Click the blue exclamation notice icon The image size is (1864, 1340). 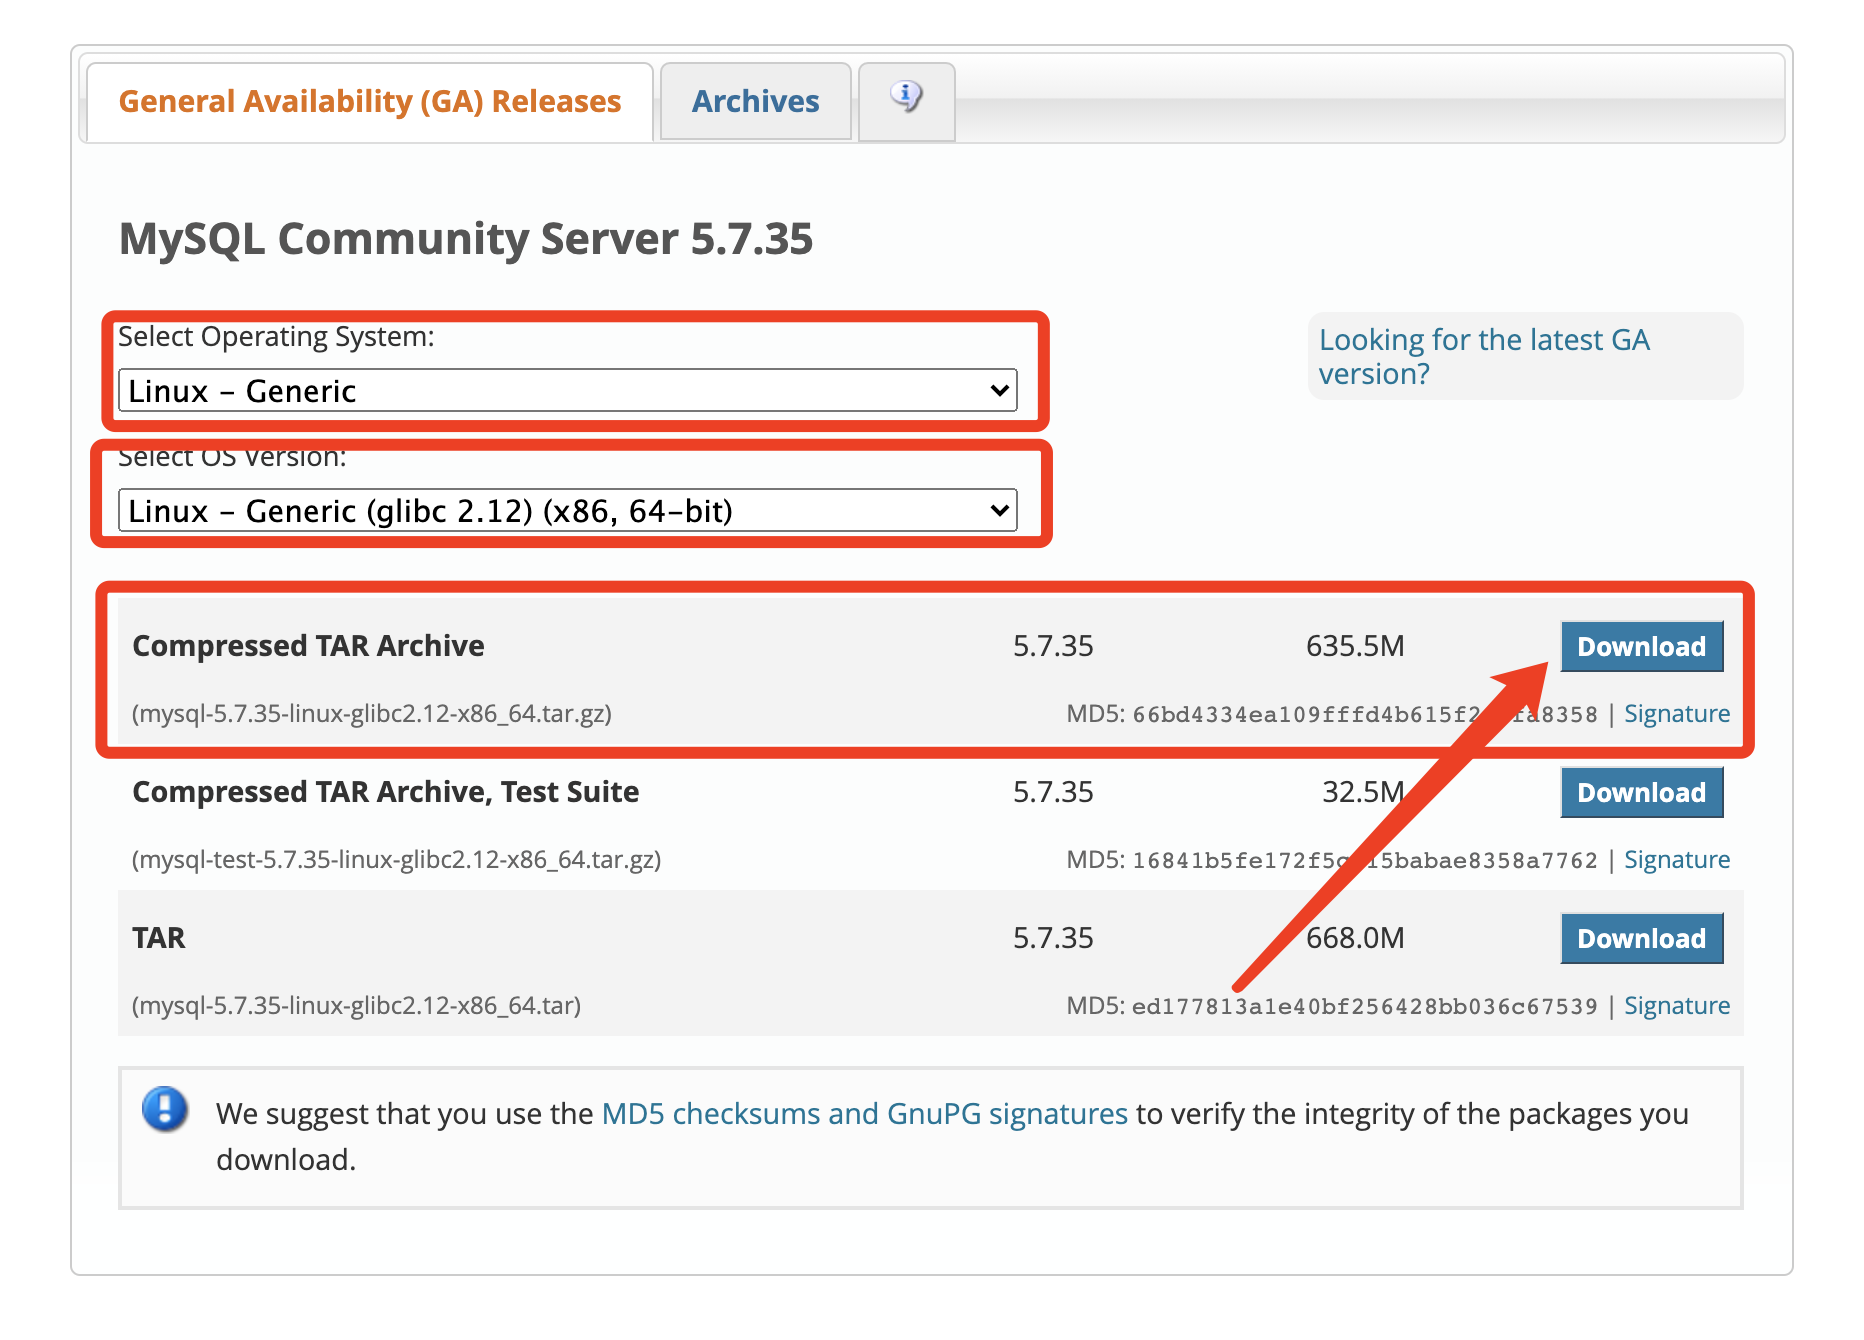tap(165, 1109)
